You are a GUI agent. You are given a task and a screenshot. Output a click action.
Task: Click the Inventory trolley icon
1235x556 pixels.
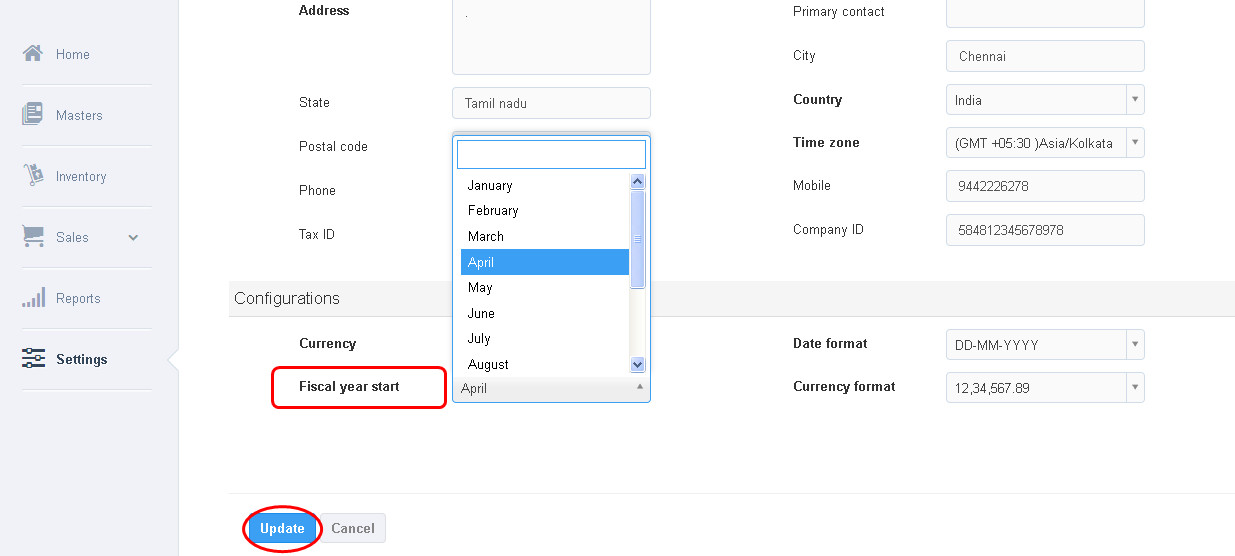[x=33, y=176]
